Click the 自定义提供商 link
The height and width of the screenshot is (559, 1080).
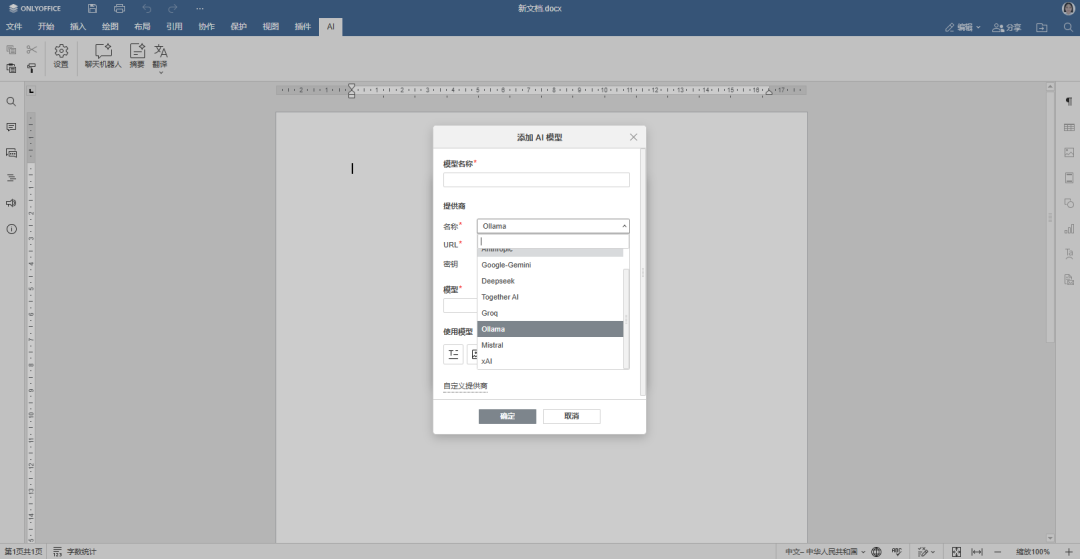[x=465, y=386]
